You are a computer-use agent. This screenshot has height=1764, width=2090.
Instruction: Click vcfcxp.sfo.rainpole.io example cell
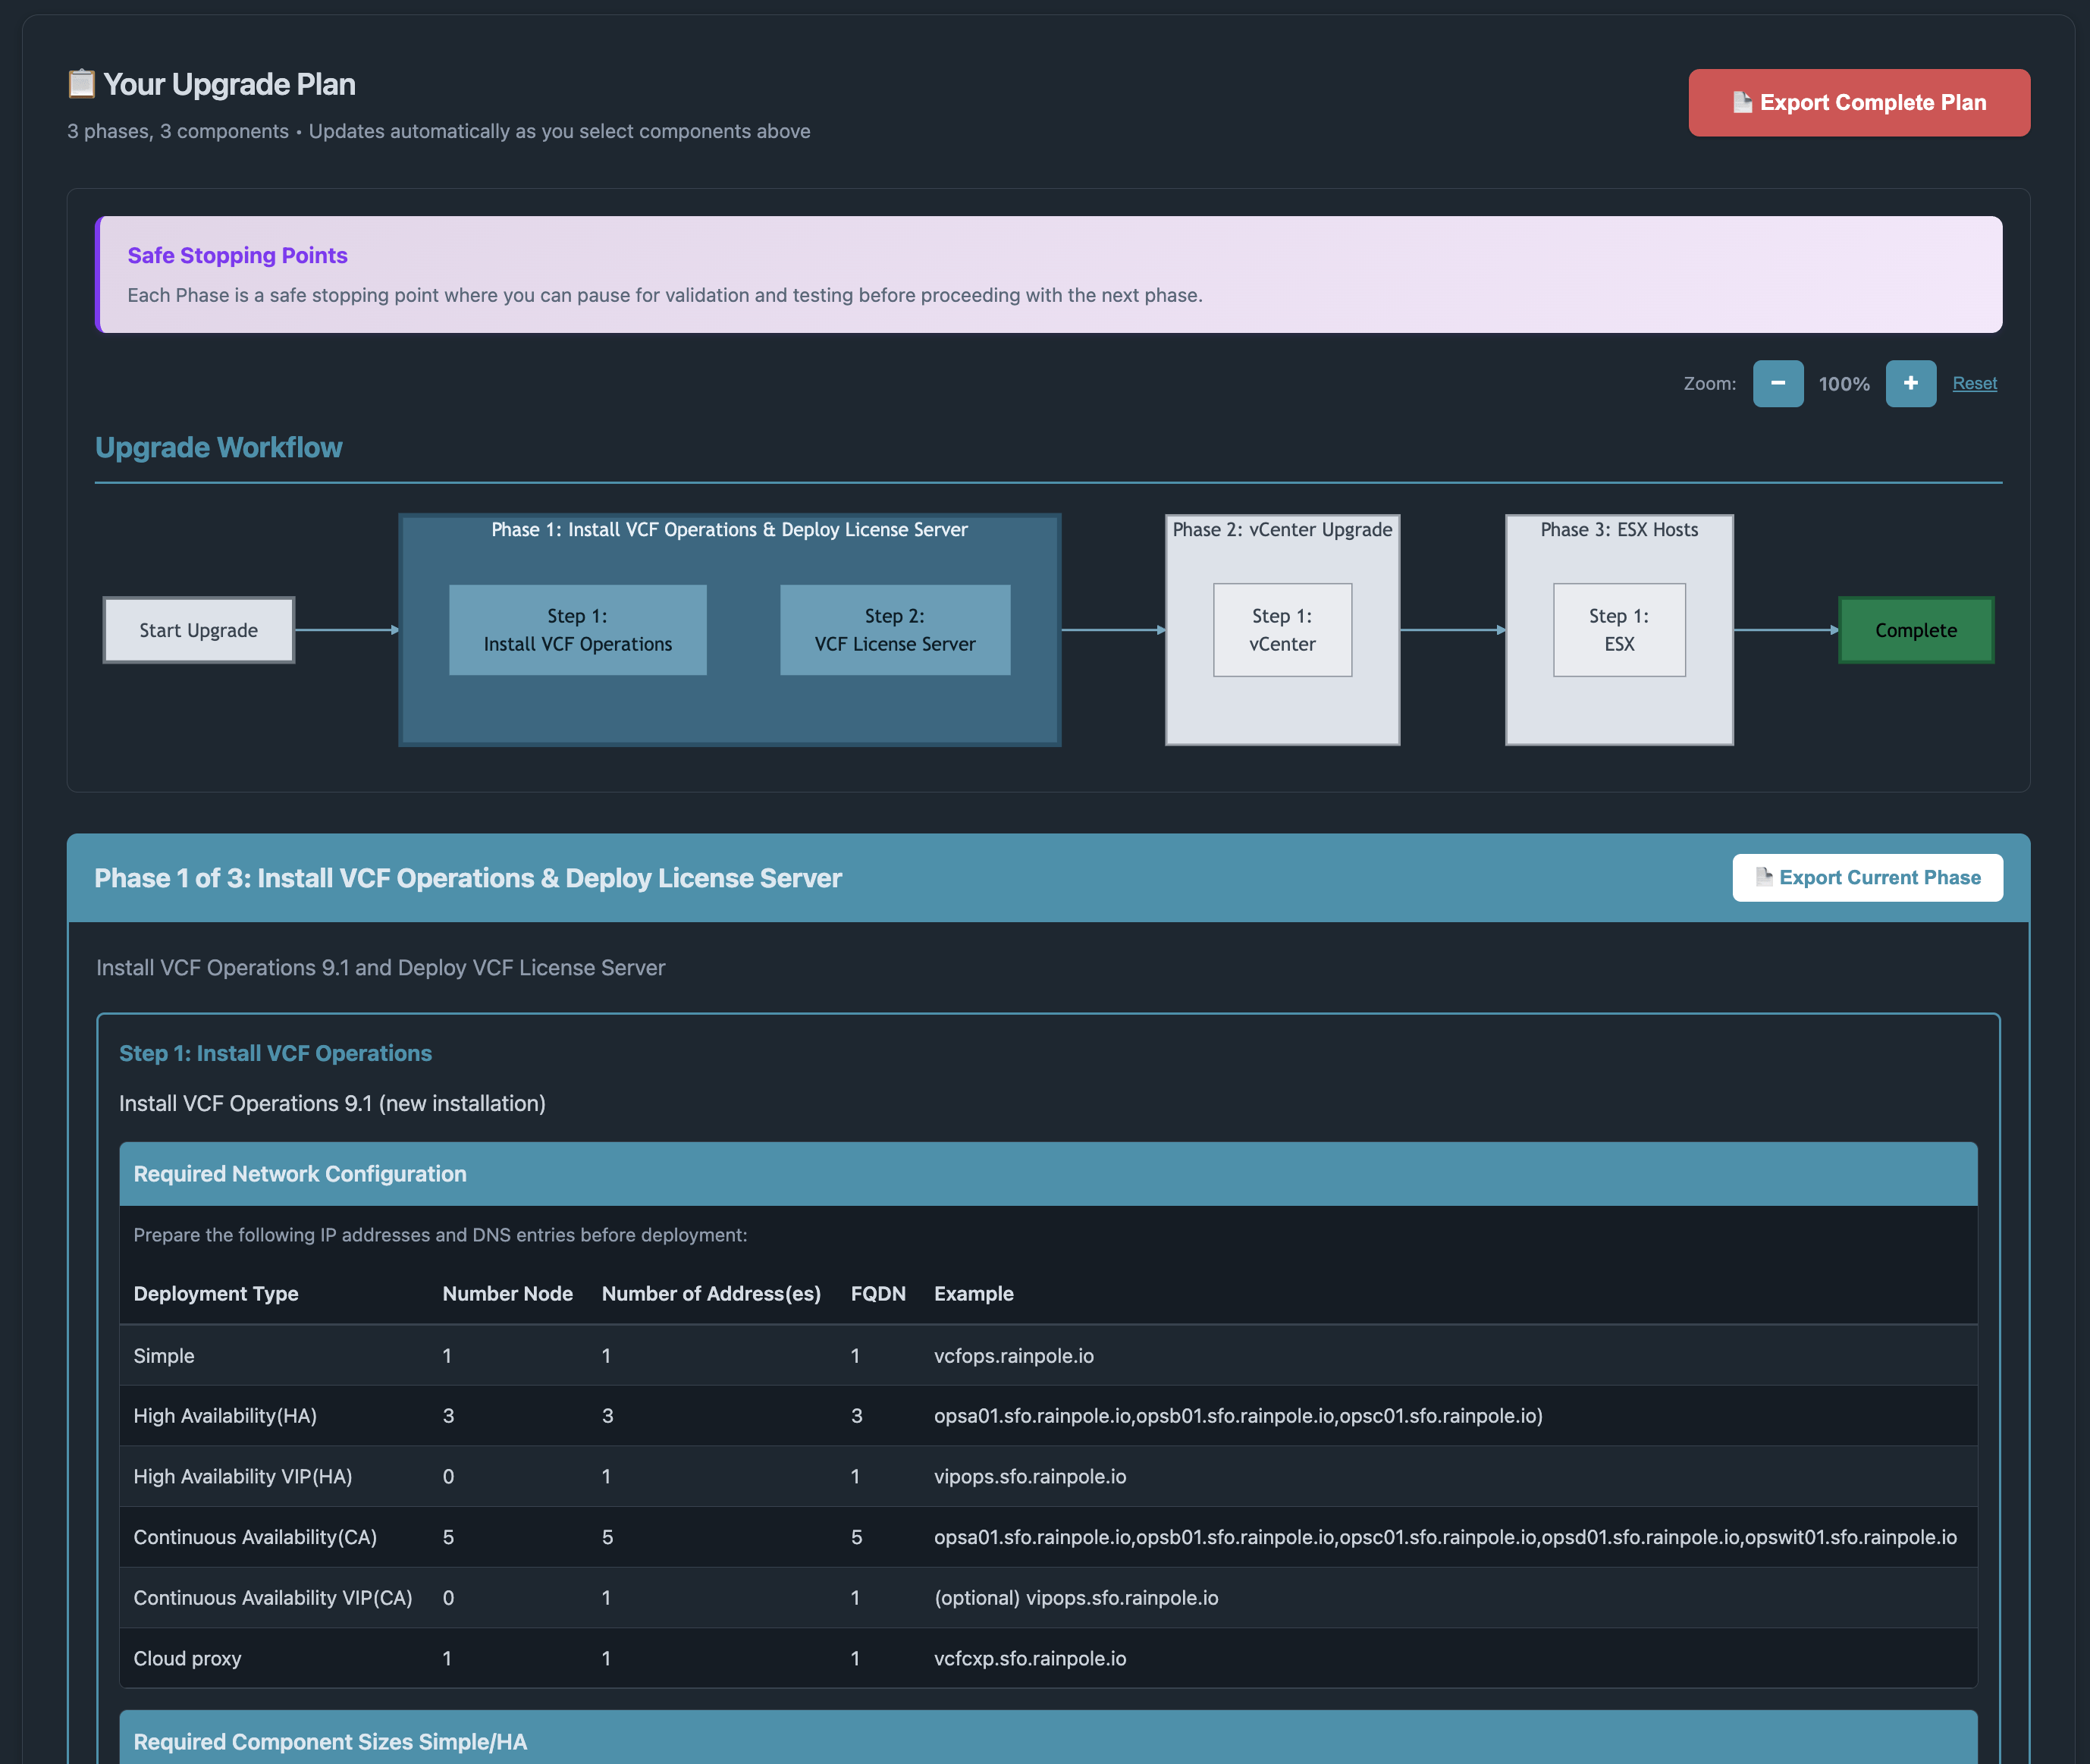1030,1658
